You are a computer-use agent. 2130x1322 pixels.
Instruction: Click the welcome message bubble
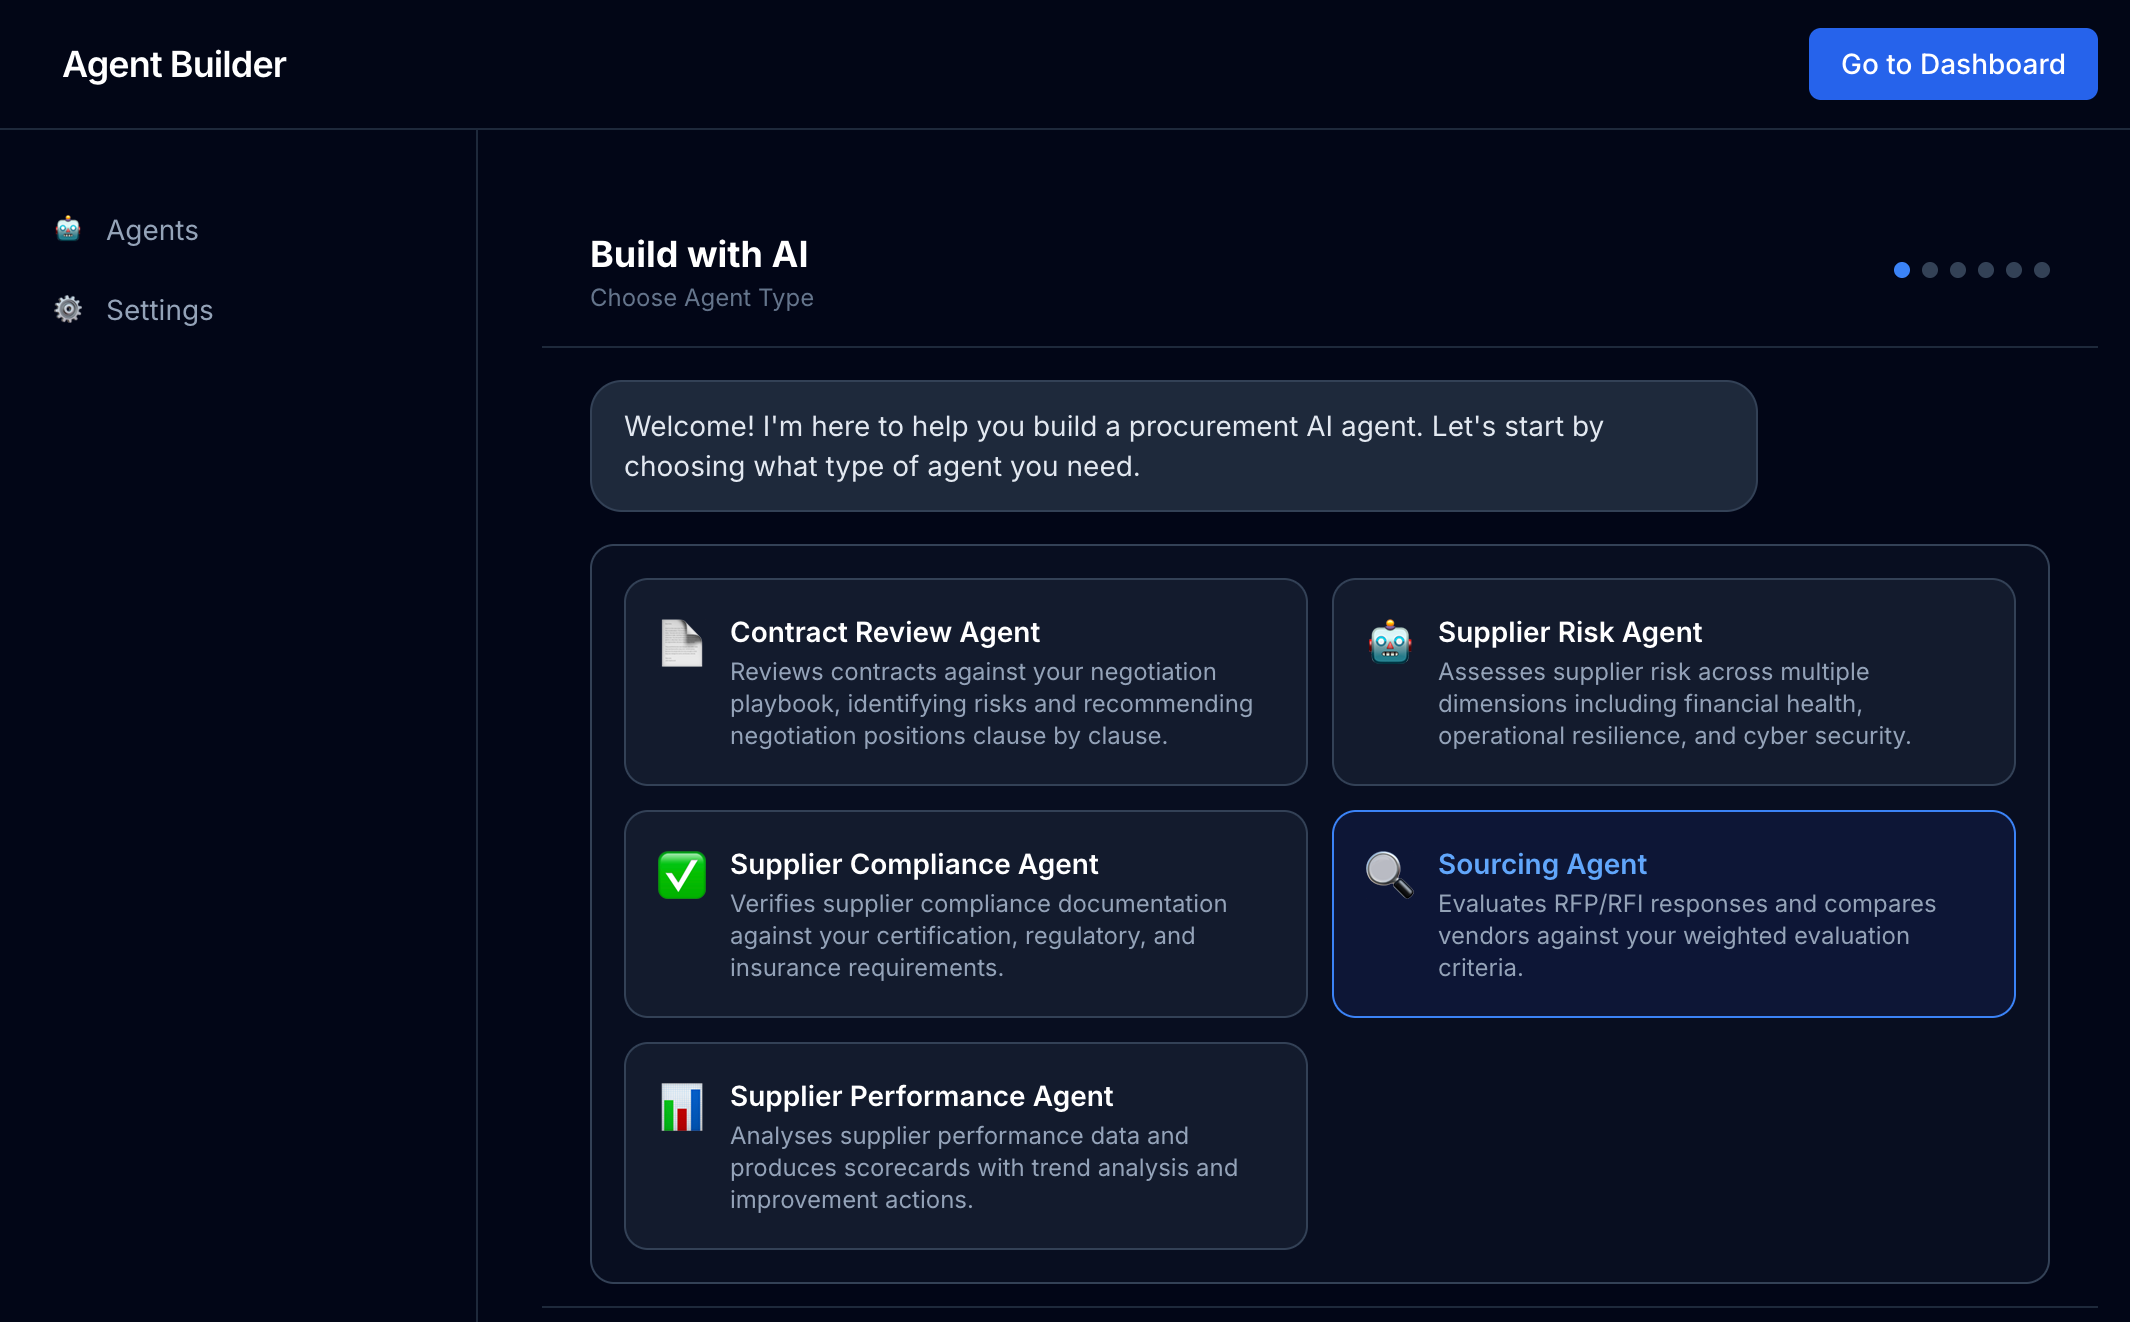(x=1172, y=446)
